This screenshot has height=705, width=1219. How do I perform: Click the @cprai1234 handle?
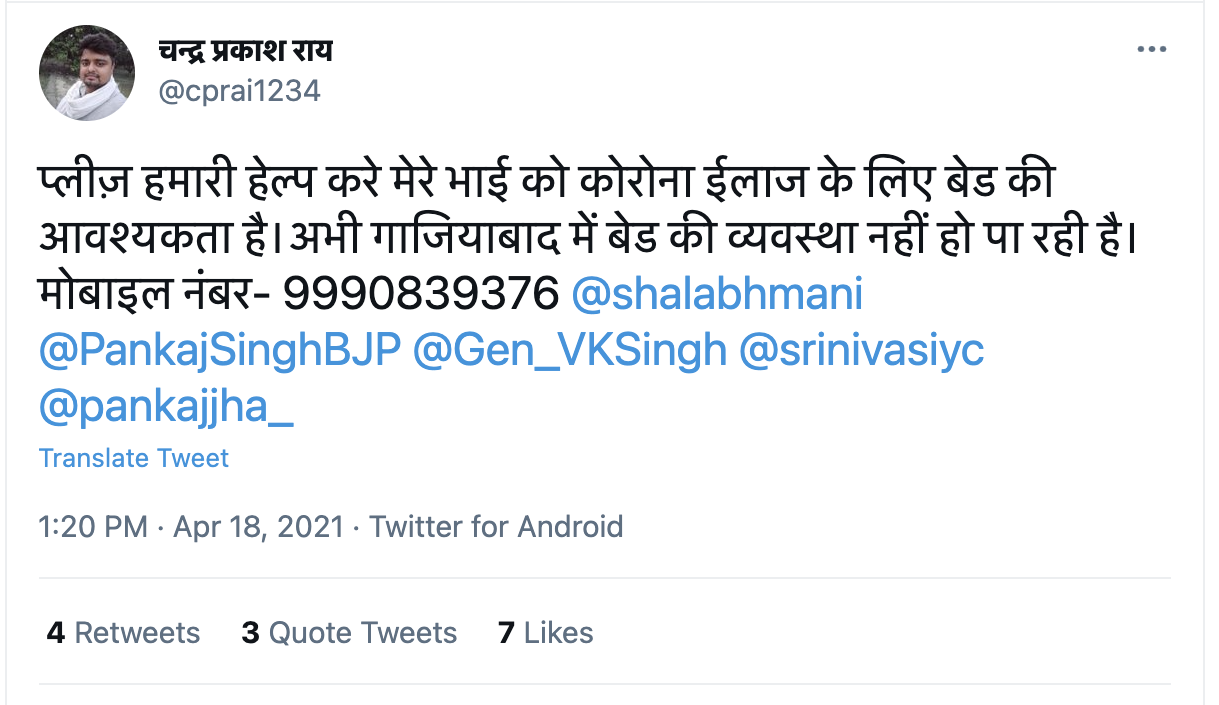pos(240,91)
